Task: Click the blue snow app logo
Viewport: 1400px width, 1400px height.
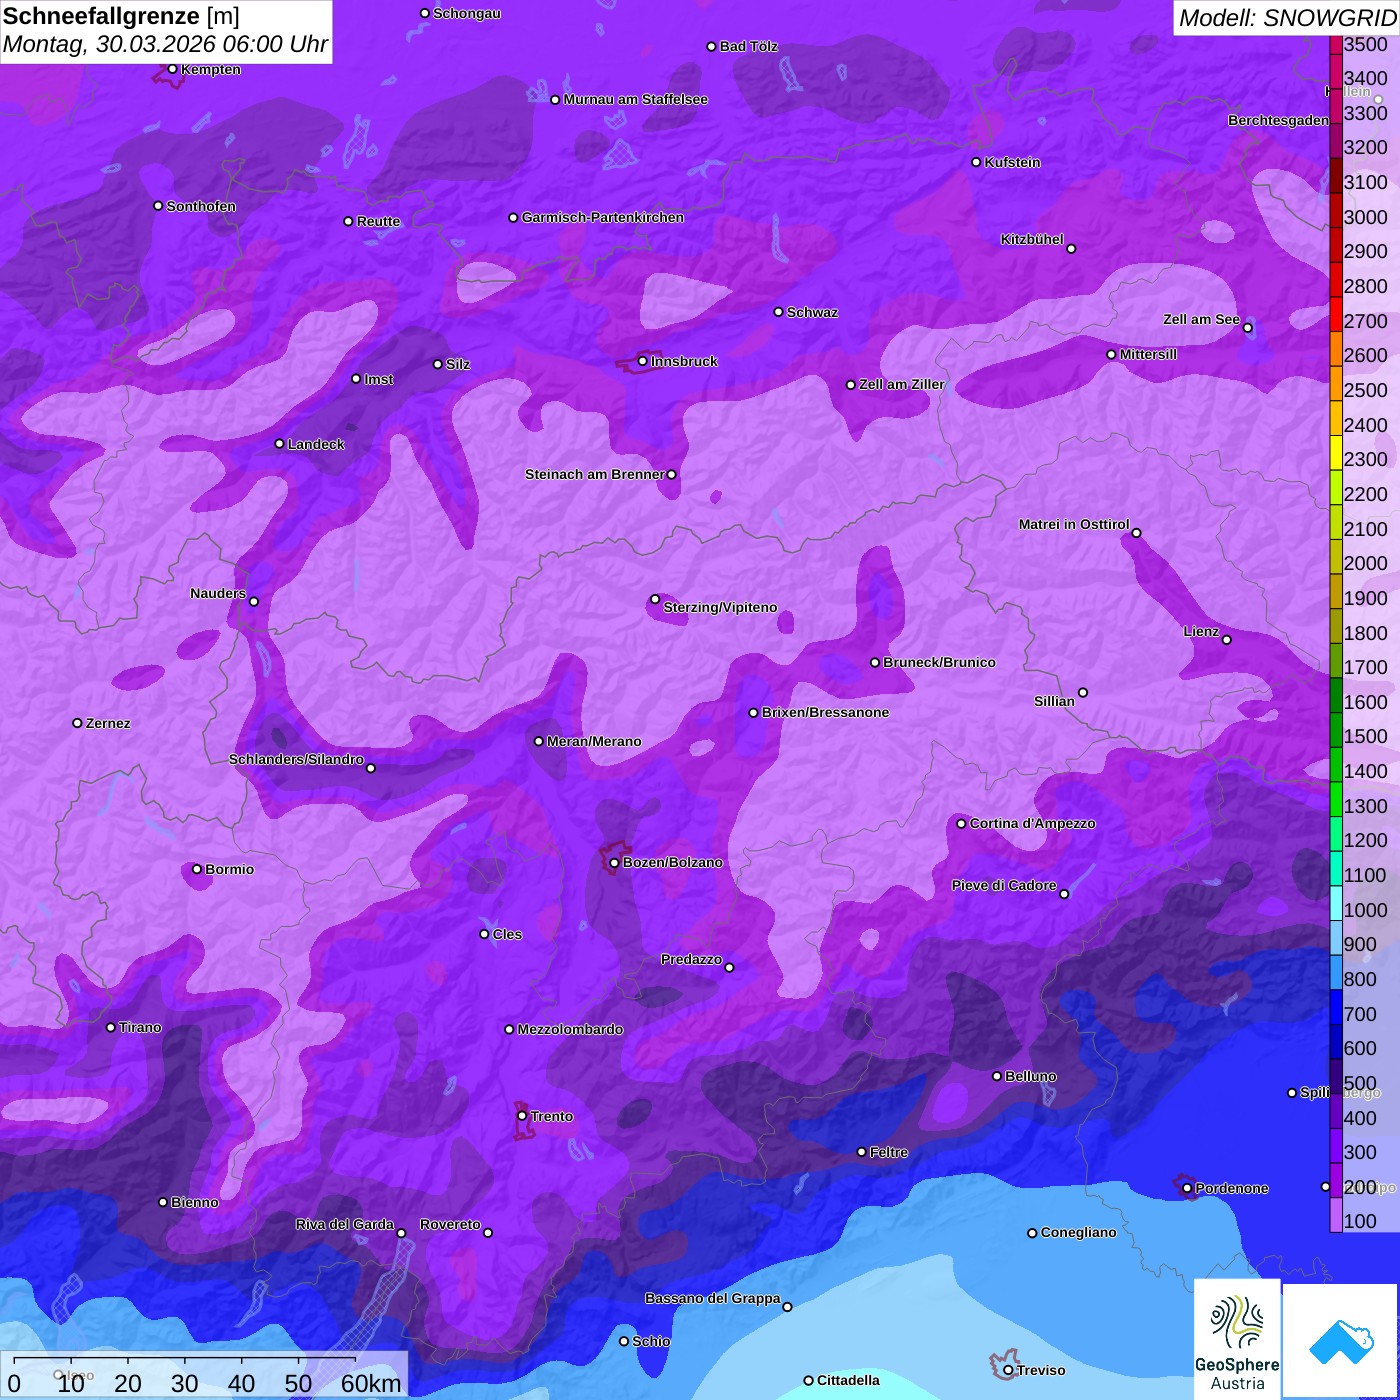Action: pyautogui.click(x=1341, y=1342)
